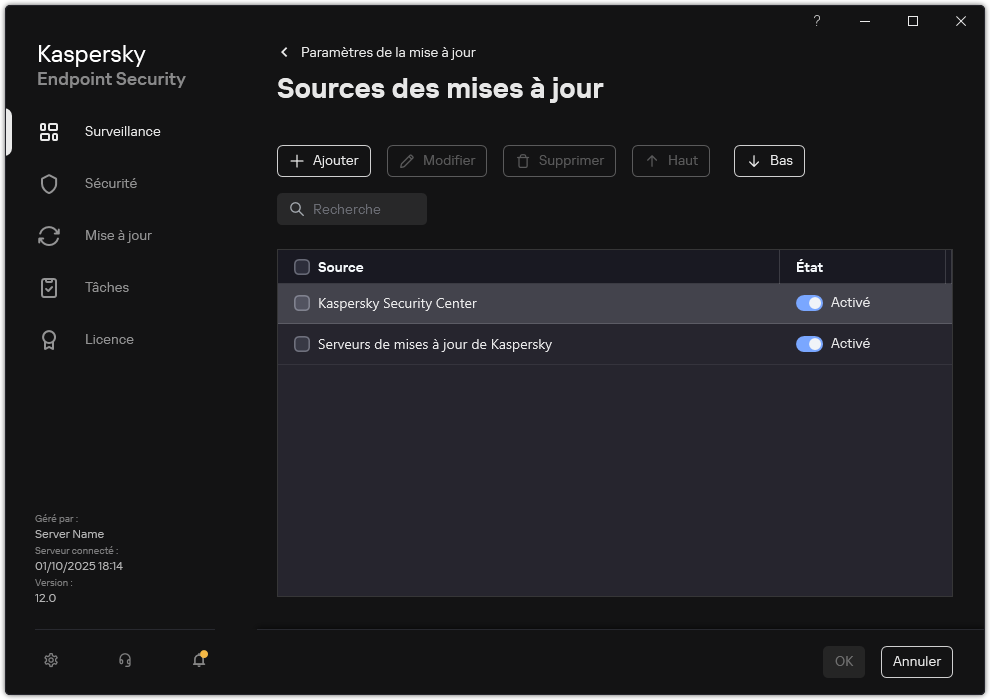Click inside the Recherche search field
990x700 pixels.
(x=351, y=209)
